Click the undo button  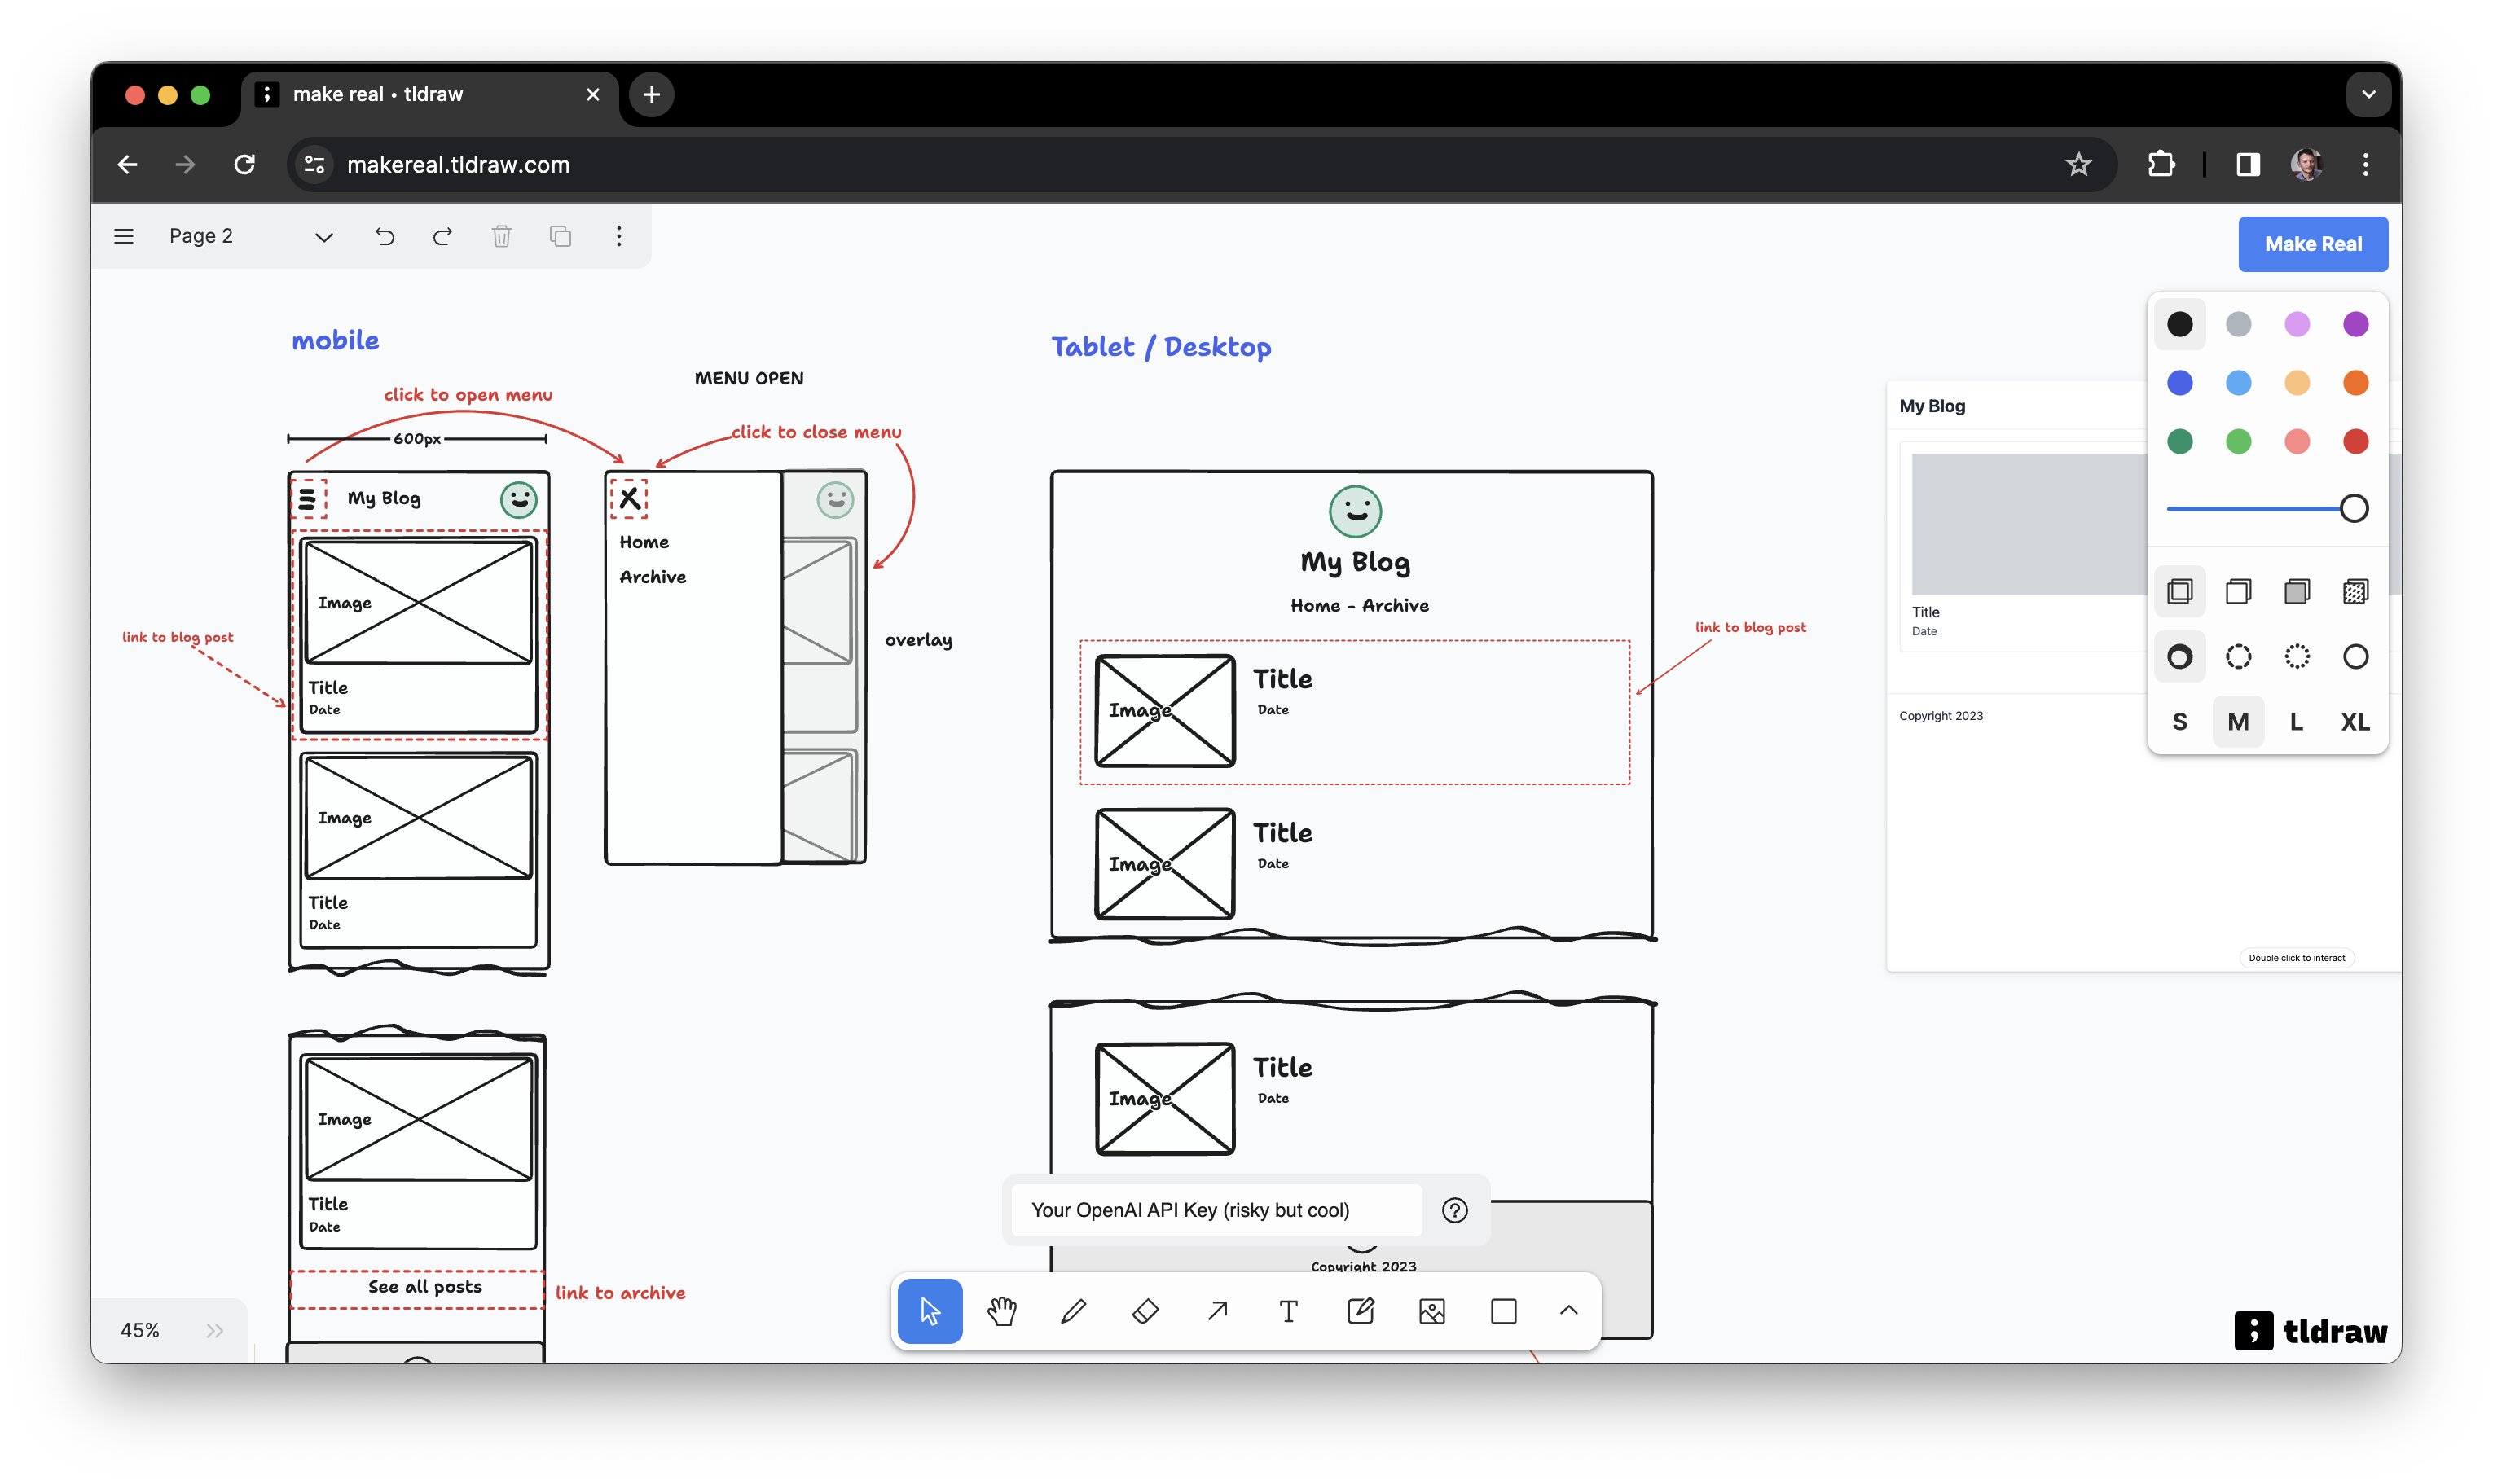(385, 236)
